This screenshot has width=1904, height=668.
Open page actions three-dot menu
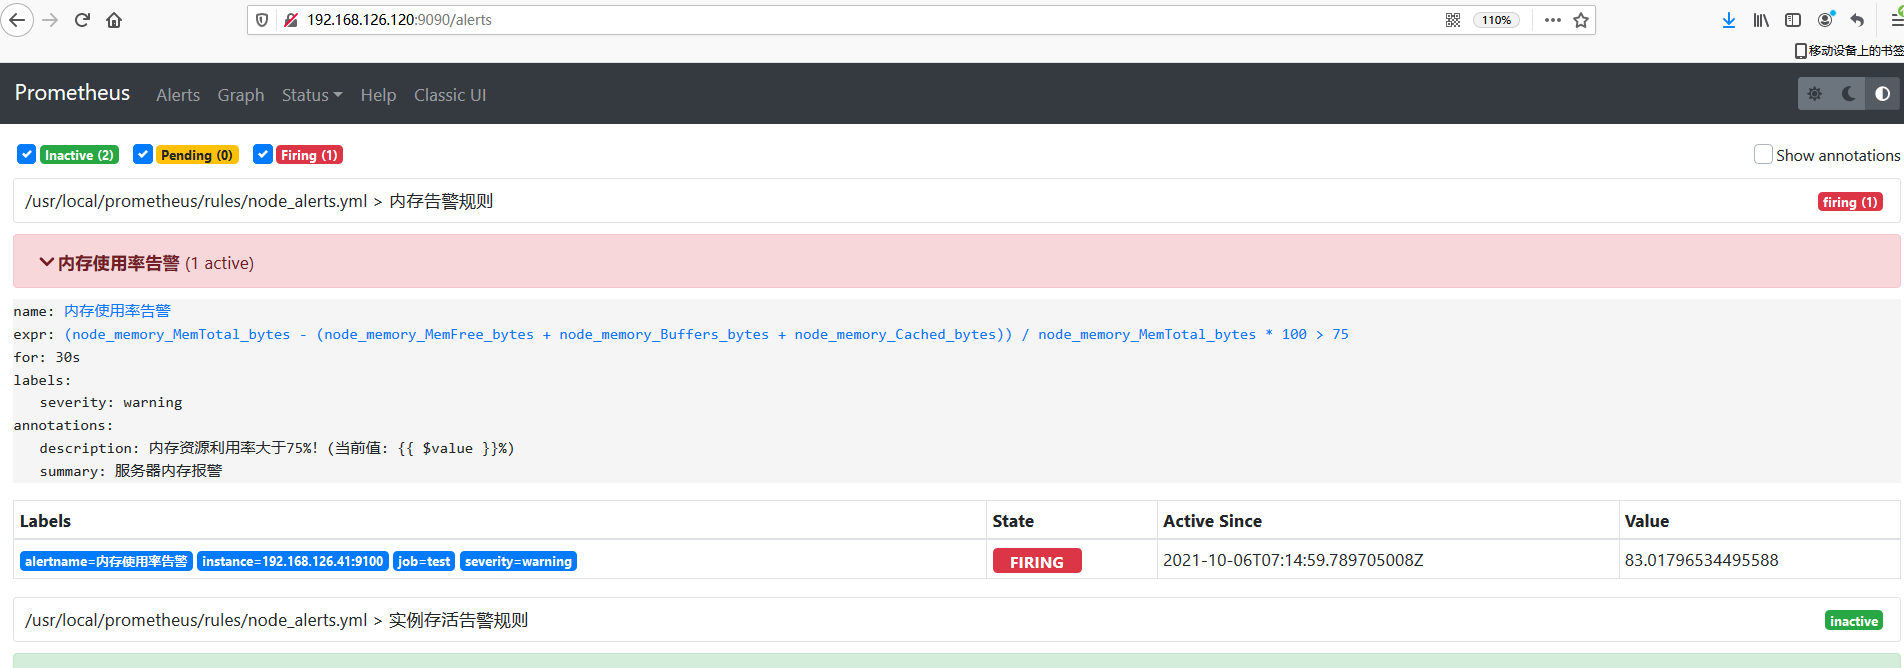tap(1552, 20)
